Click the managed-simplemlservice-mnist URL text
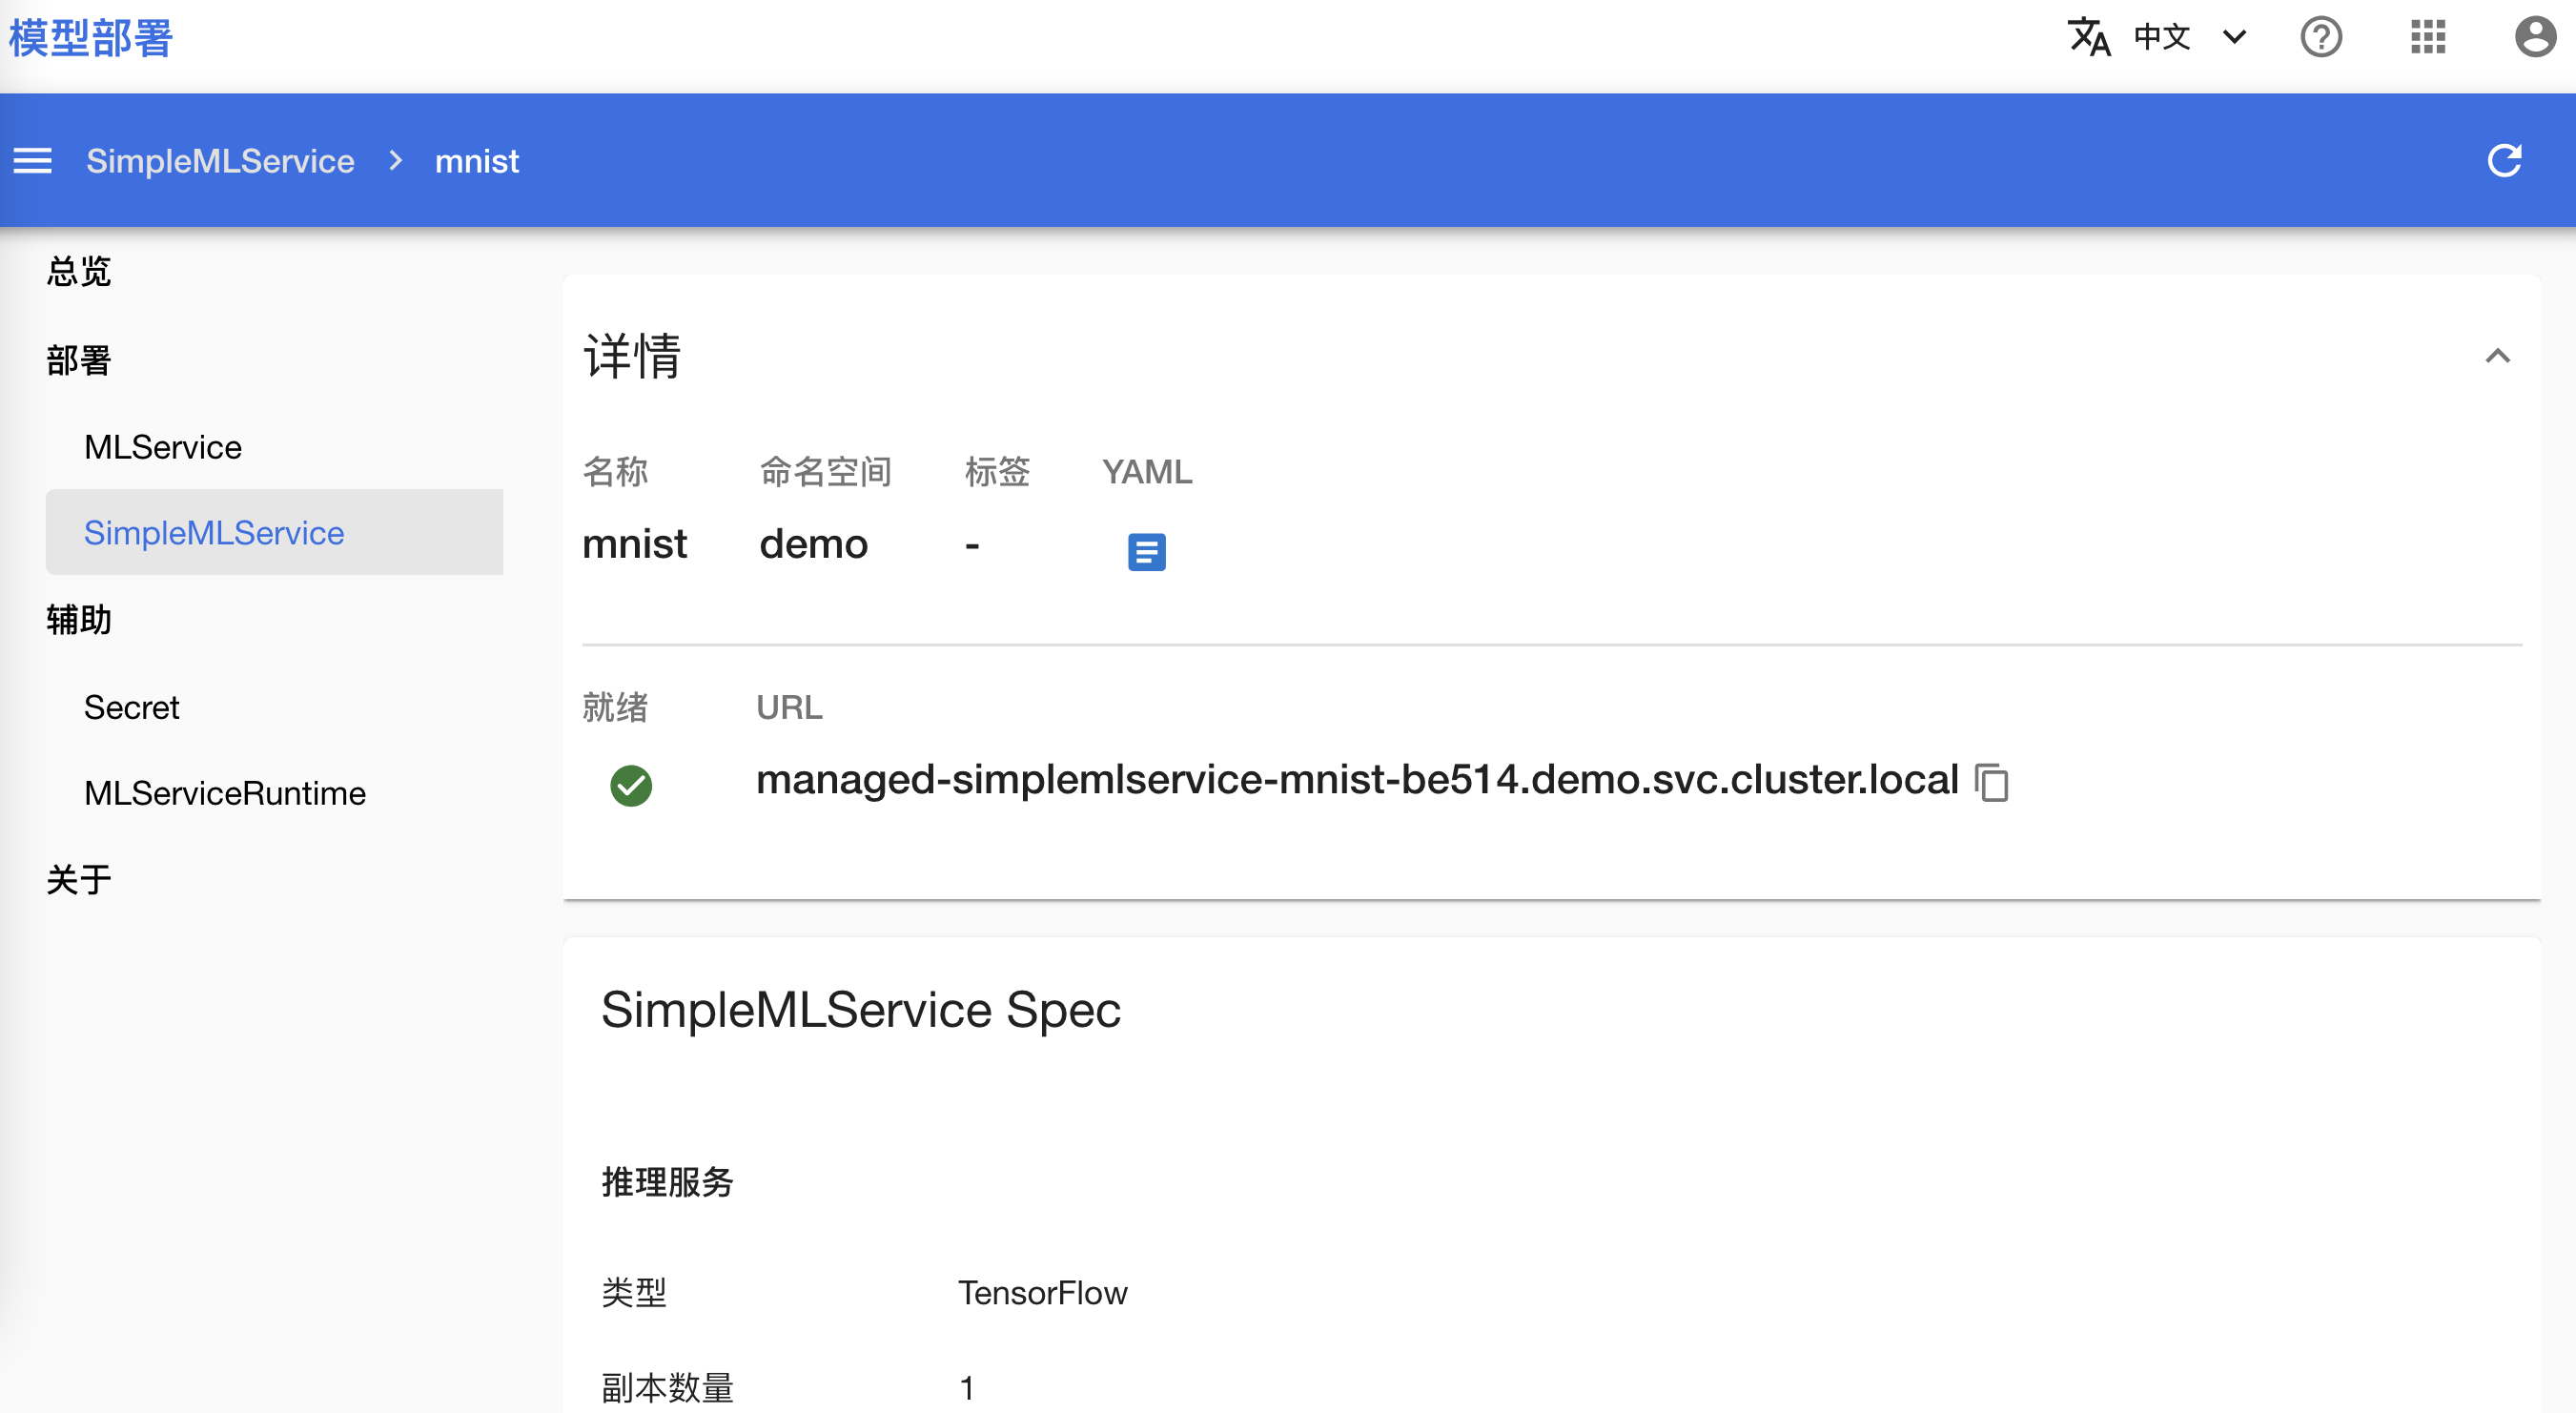 point(1357,779)
